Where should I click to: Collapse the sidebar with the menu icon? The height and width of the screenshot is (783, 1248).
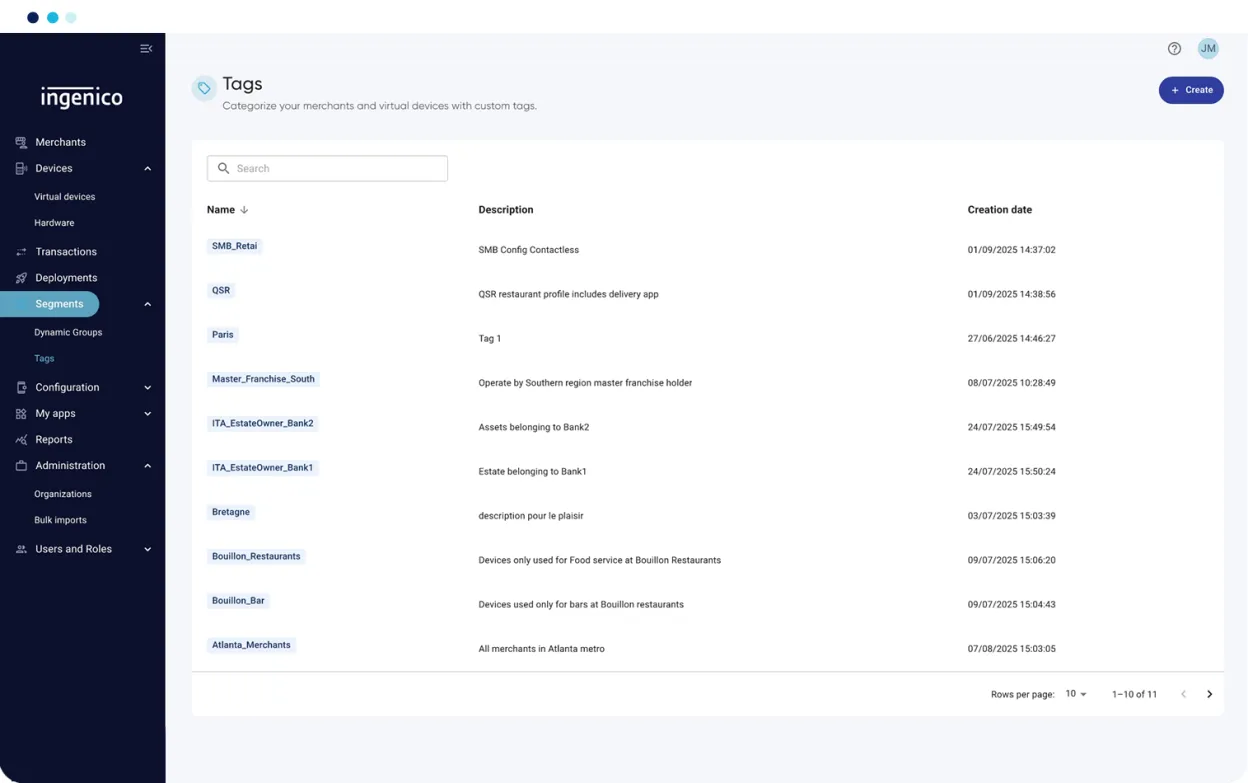(x=146, y=49)
